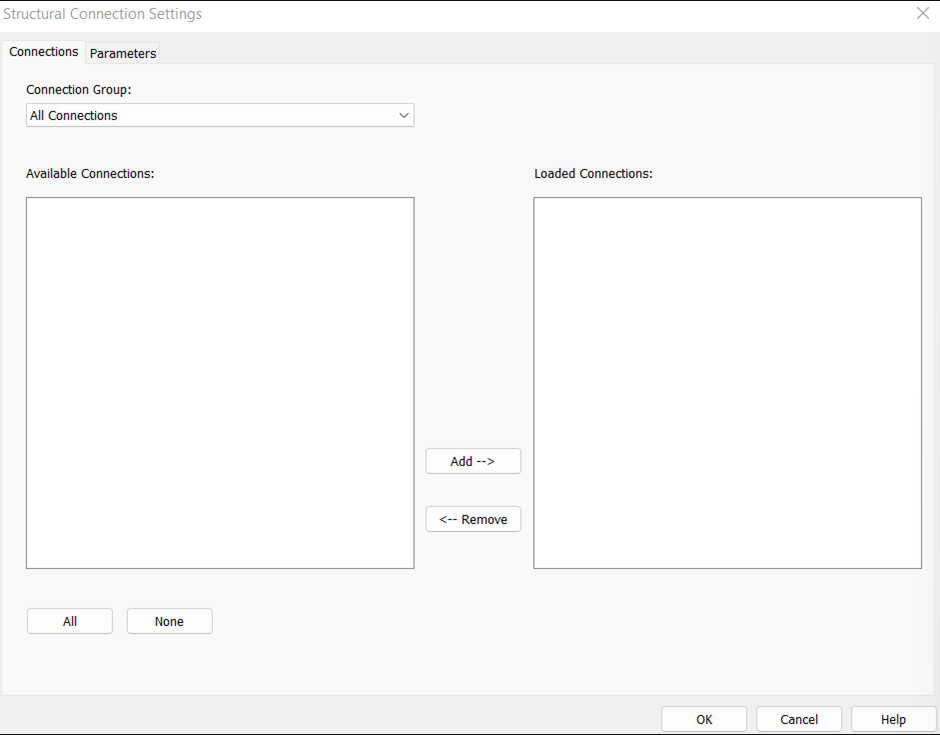Click the Add --> button

click(x=472, y=461)
